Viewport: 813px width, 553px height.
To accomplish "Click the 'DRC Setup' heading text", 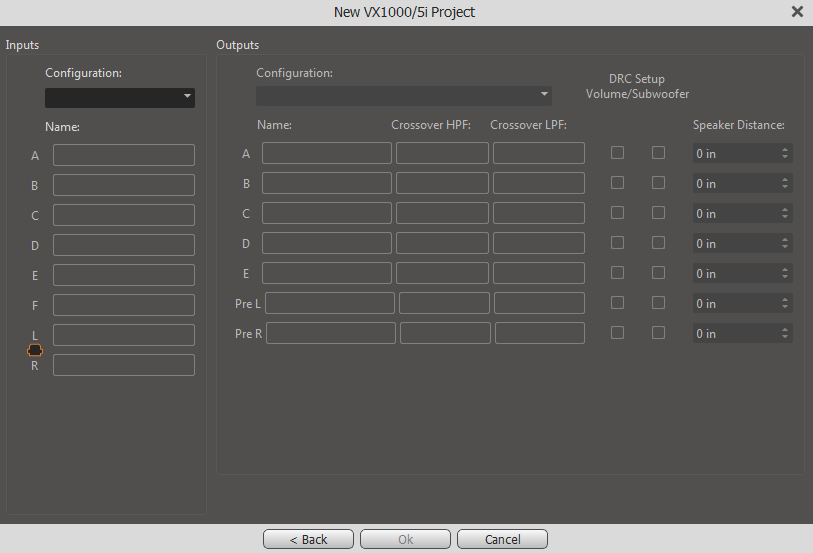I will (637, 79).
